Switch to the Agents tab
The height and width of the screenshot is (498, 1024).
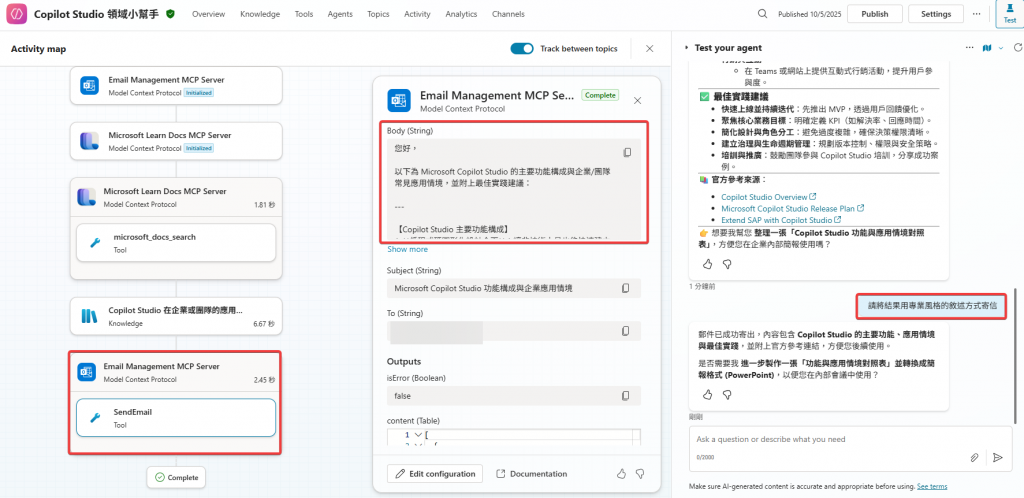tap(340, 14)
